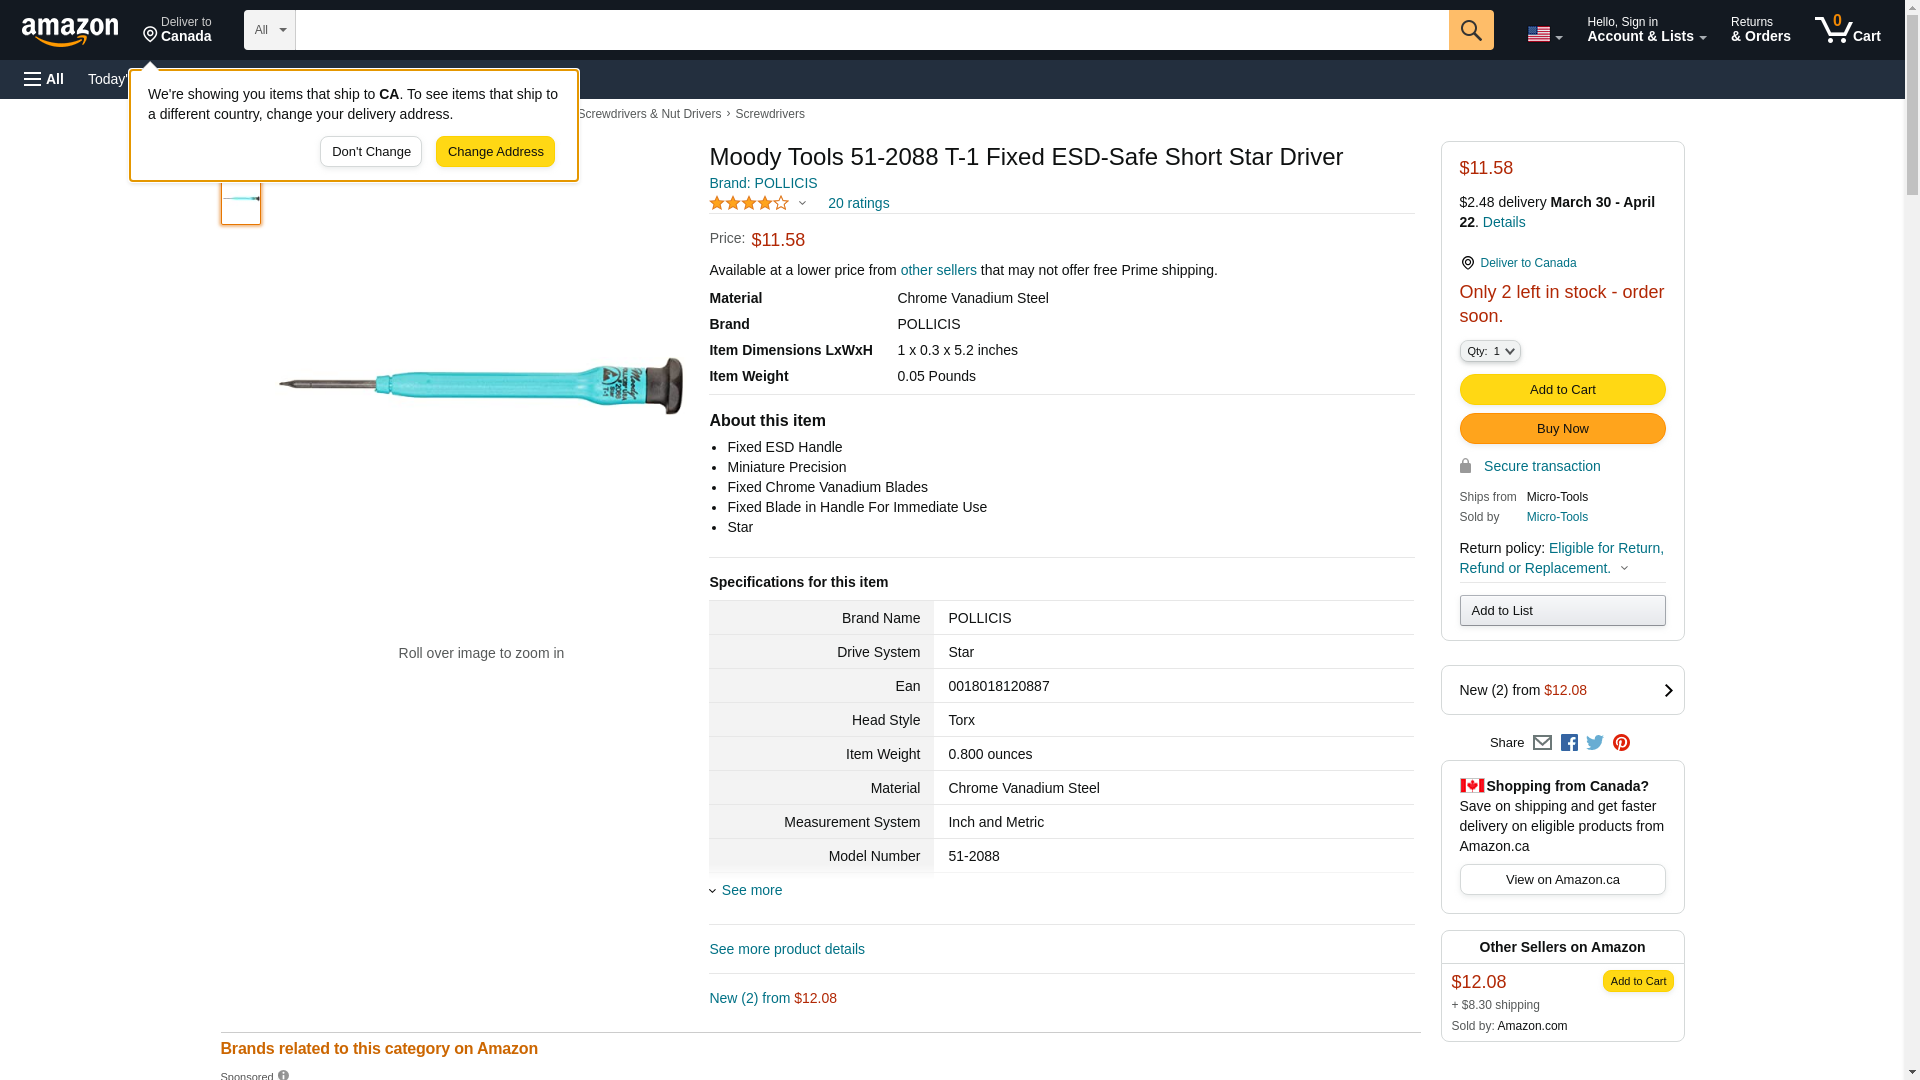Open the Qty quantity dropdown
Image resolution: width=1920 pixels, height=1080 pixels.
(1490, 351)
